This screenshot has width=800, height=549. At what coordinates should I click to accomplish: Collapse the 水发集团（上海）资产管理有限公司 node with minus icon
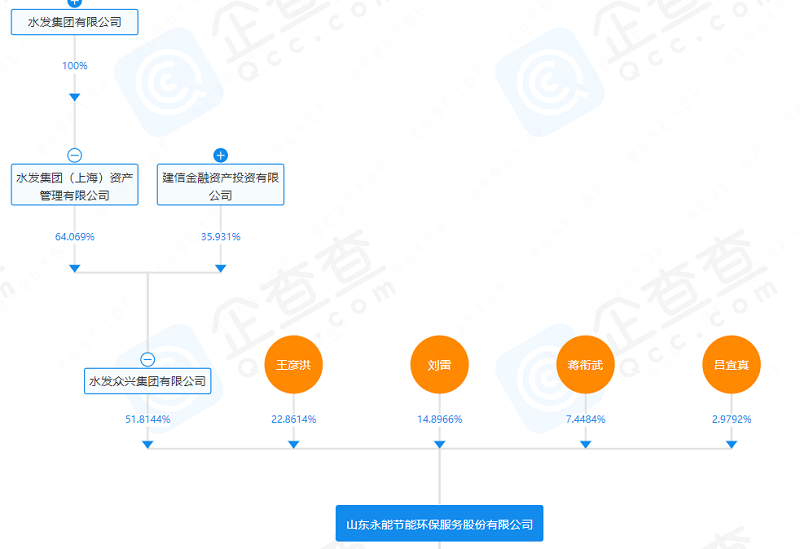74,155
